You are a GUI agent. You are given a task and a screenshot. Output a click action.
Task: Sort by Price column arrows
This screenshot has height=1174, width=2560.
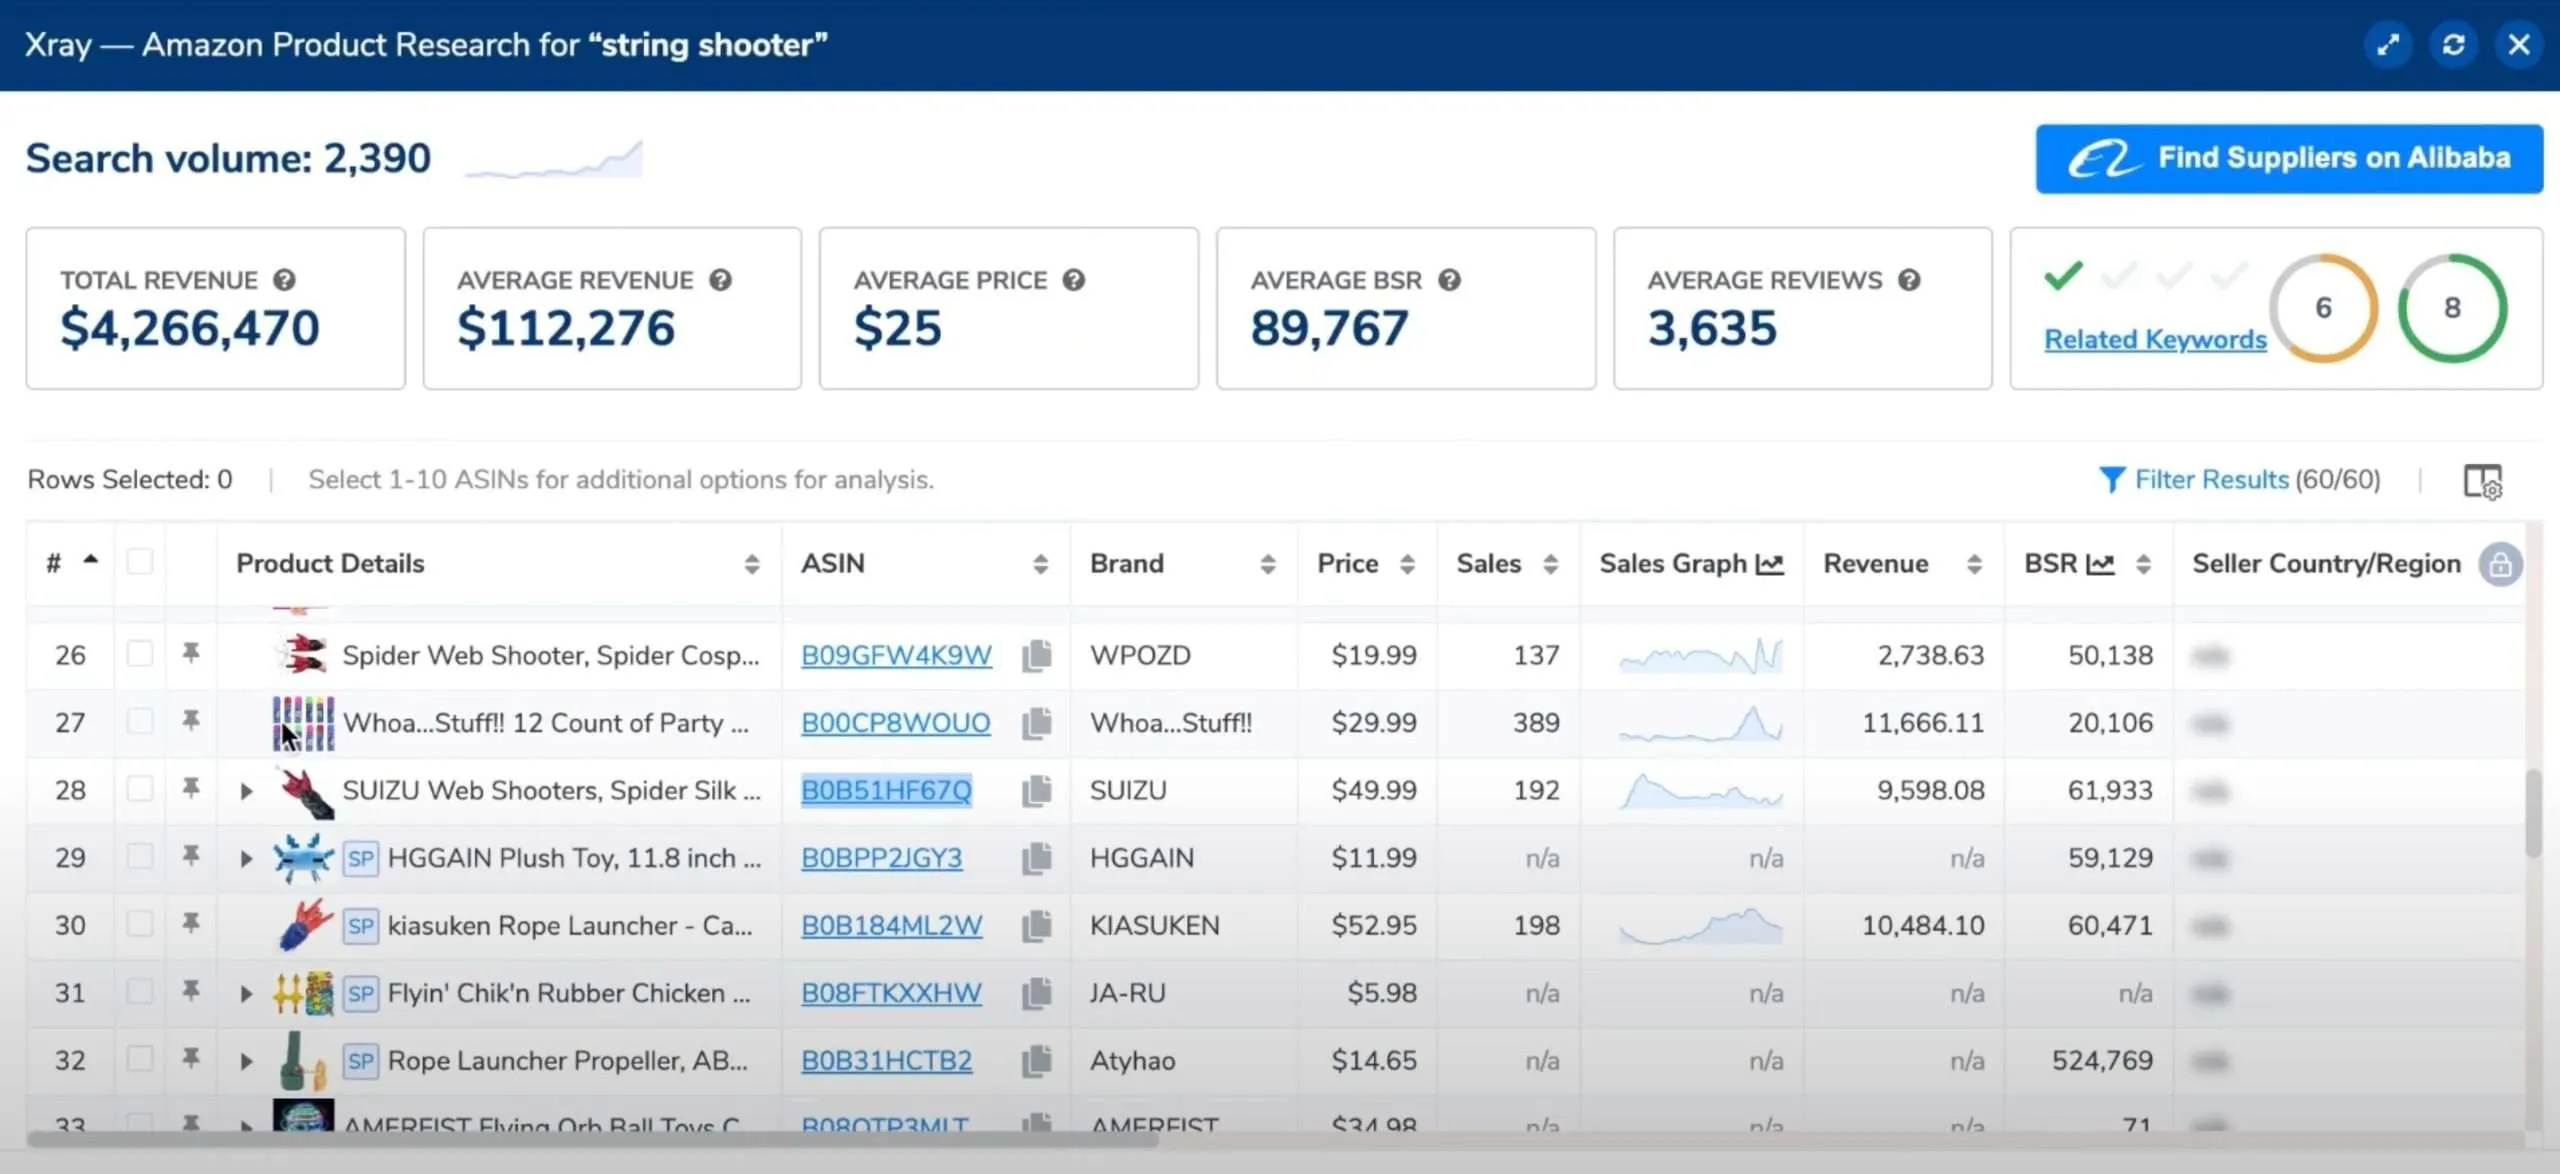(1407, 565)
